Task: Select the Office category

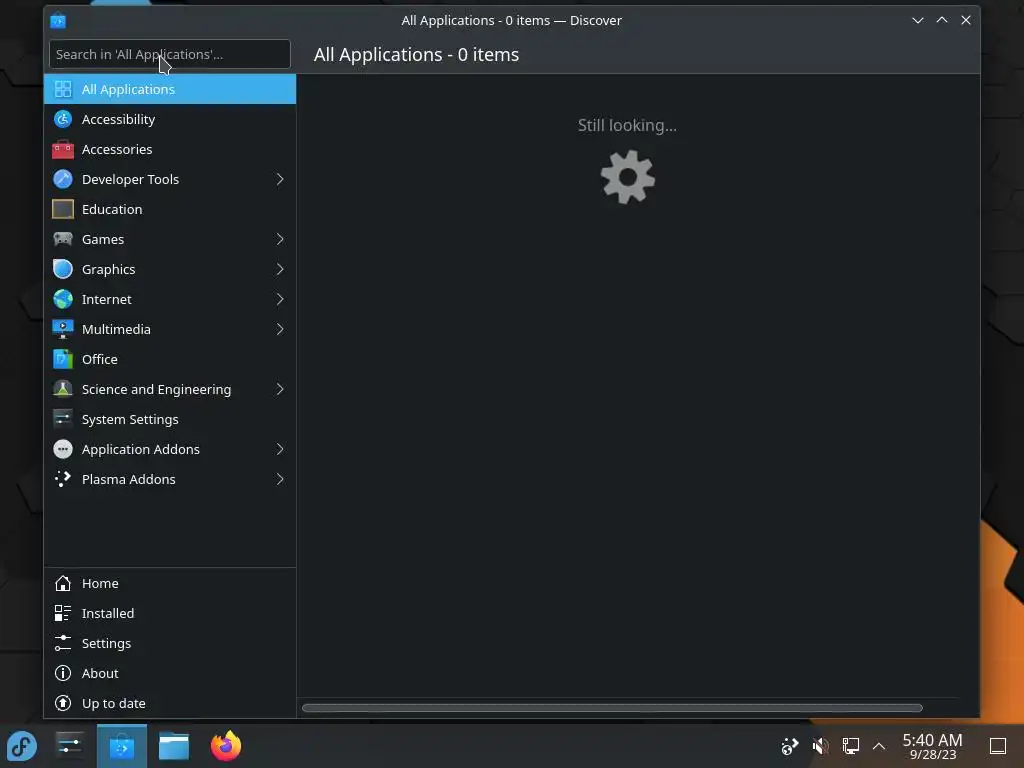Action: coord(170,359)
